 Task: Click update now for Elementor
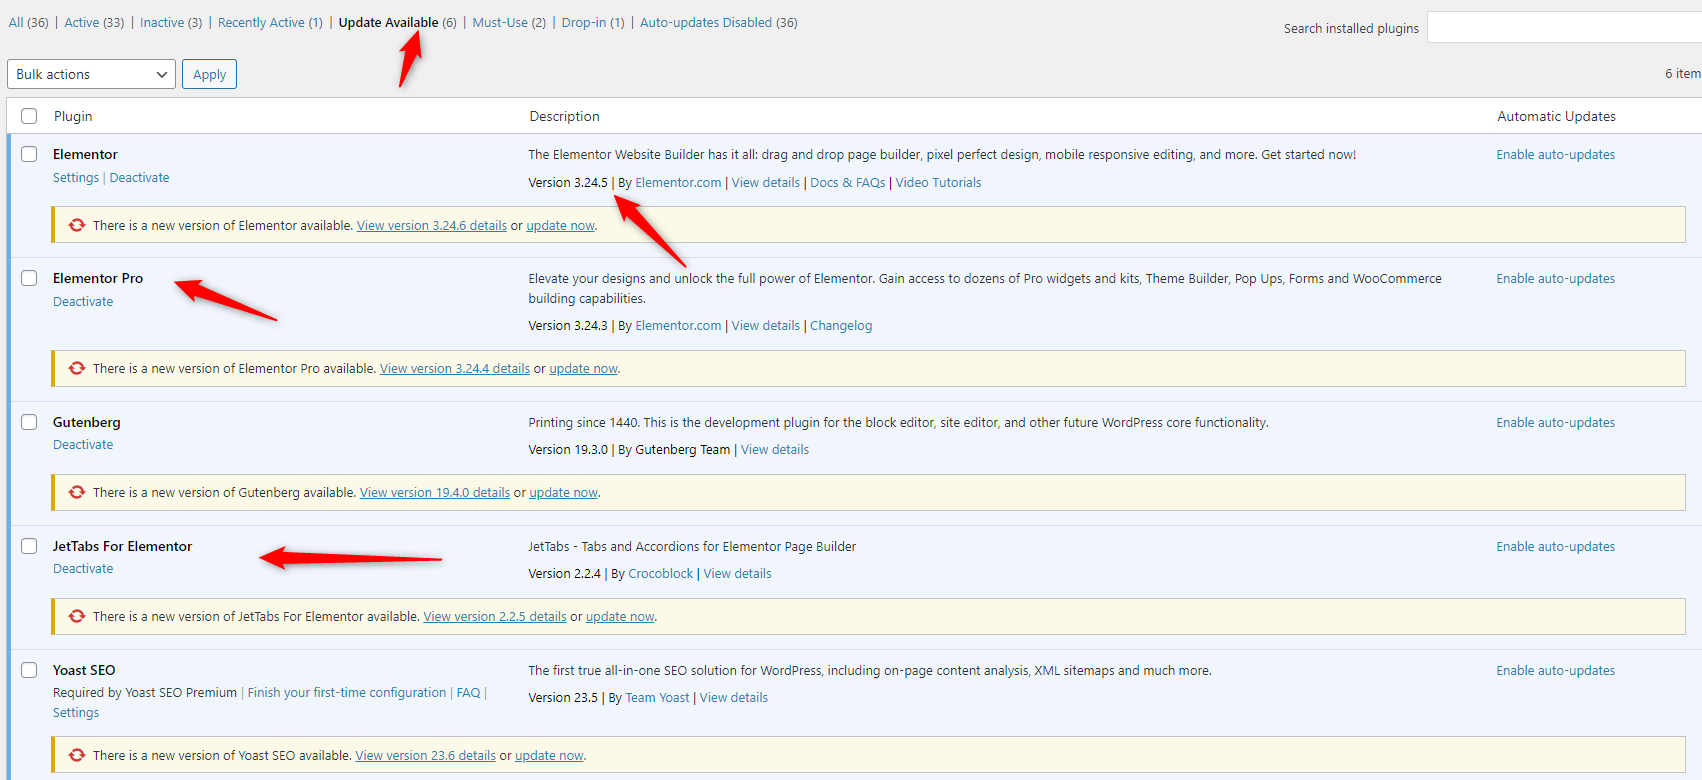point(561,225)
